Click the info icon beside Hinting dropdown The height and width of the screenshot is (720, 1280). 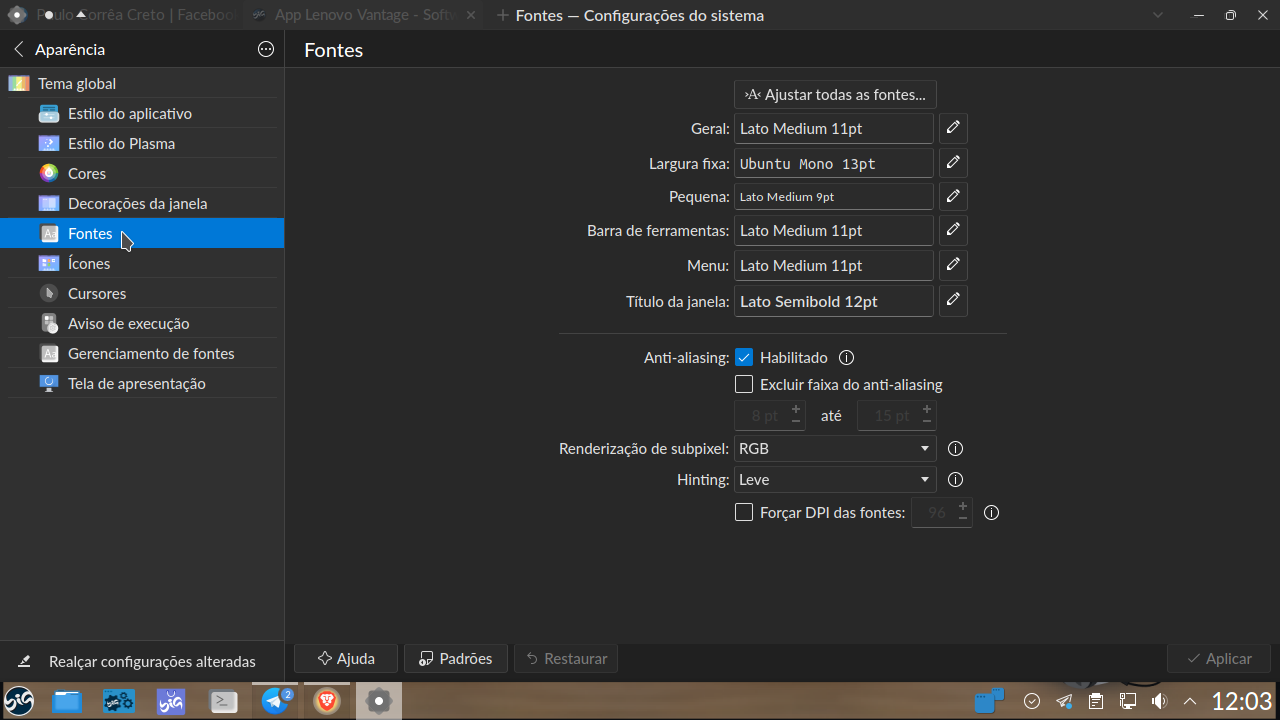pyautogui.click(x=954, y=480)
